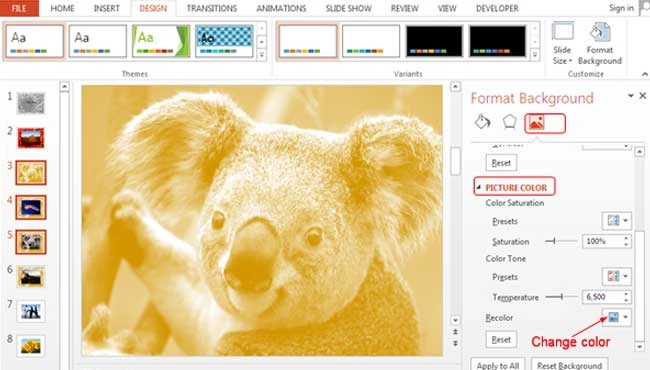This screenshot has height=370, width=650.
Task: Select slide 4 thumbnail
Action: click(x=31, y=207)
